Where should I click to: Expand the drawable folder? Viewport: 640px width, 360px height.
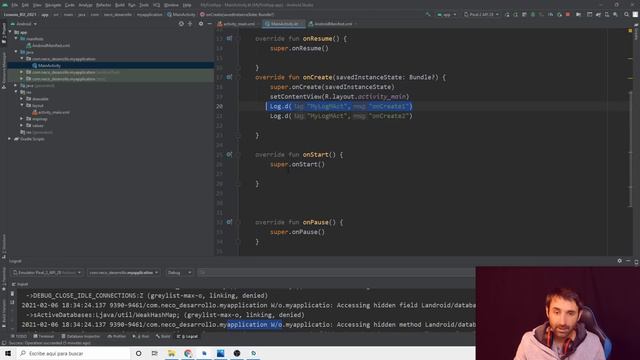pyautogui.click(x=22, y=98)
